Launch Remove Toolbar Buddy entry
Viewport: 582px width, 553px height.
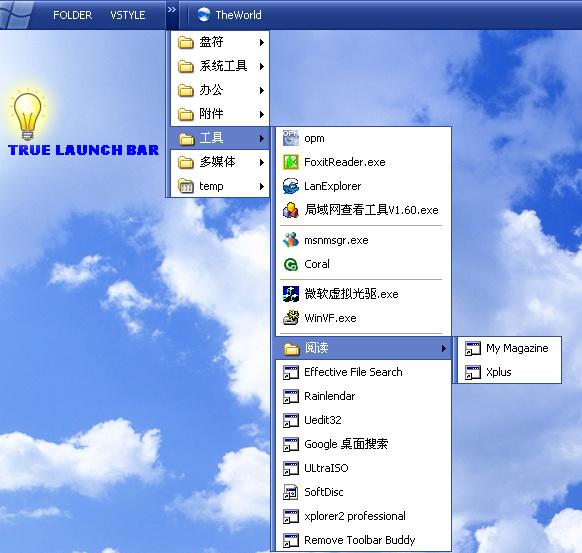pyautogui.click(x=363, y=540)
